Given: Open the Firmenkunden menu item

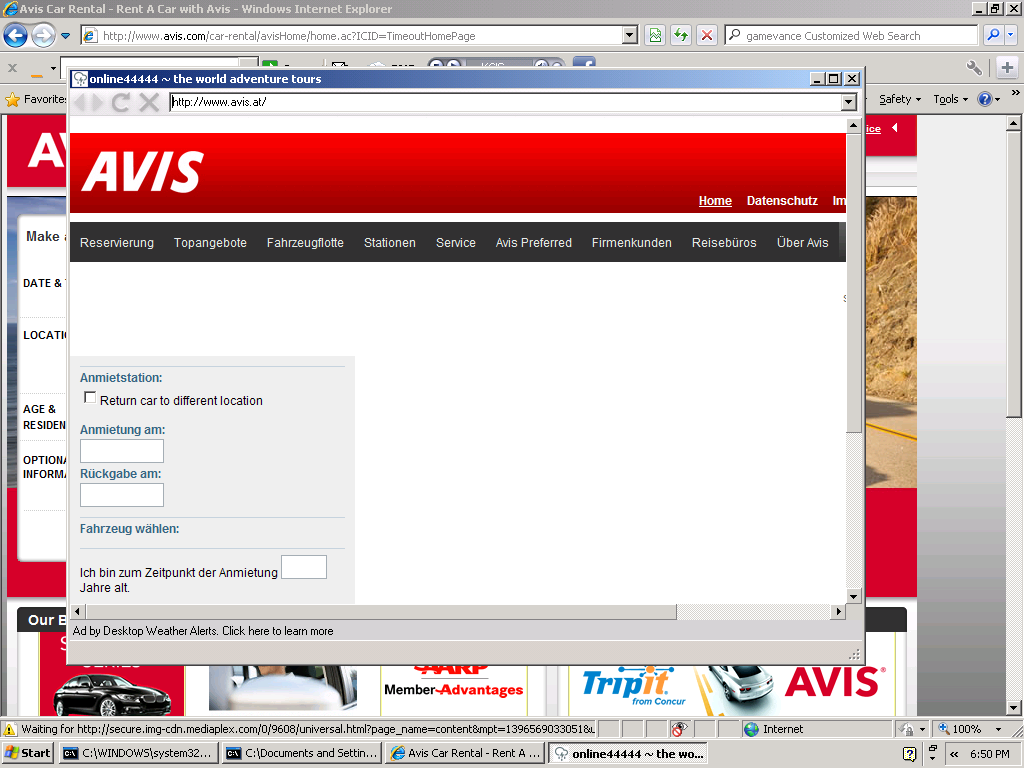Looking at the screenshot, I should coord(632,243).
